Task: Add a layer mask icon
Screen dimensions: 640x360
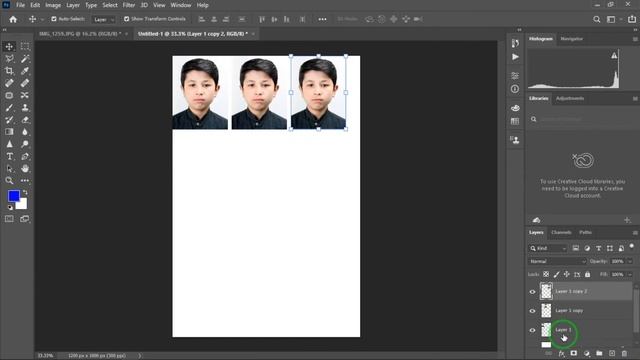Action: (x=574, y=353)
